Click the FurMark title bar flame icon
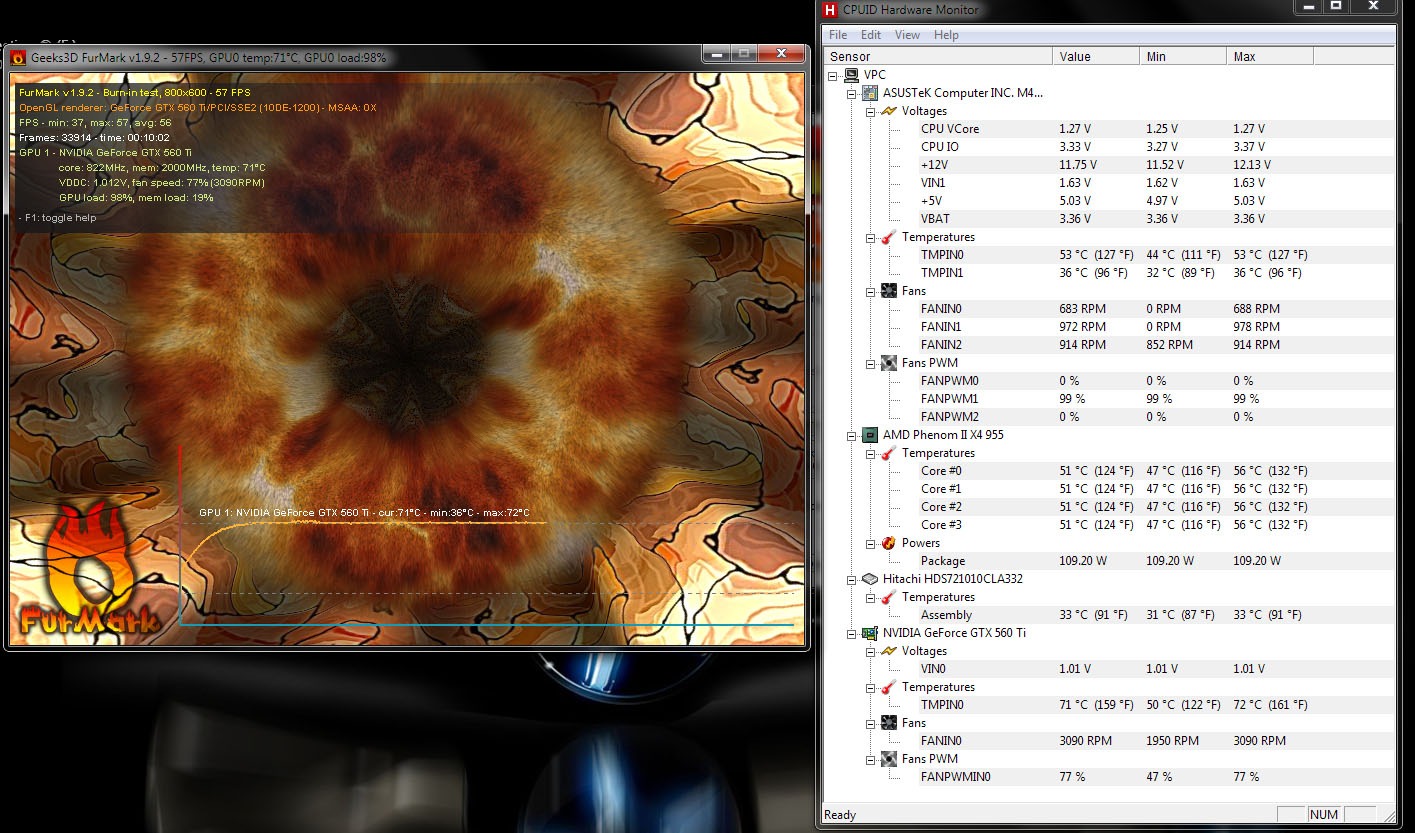 tap(17, 58)
